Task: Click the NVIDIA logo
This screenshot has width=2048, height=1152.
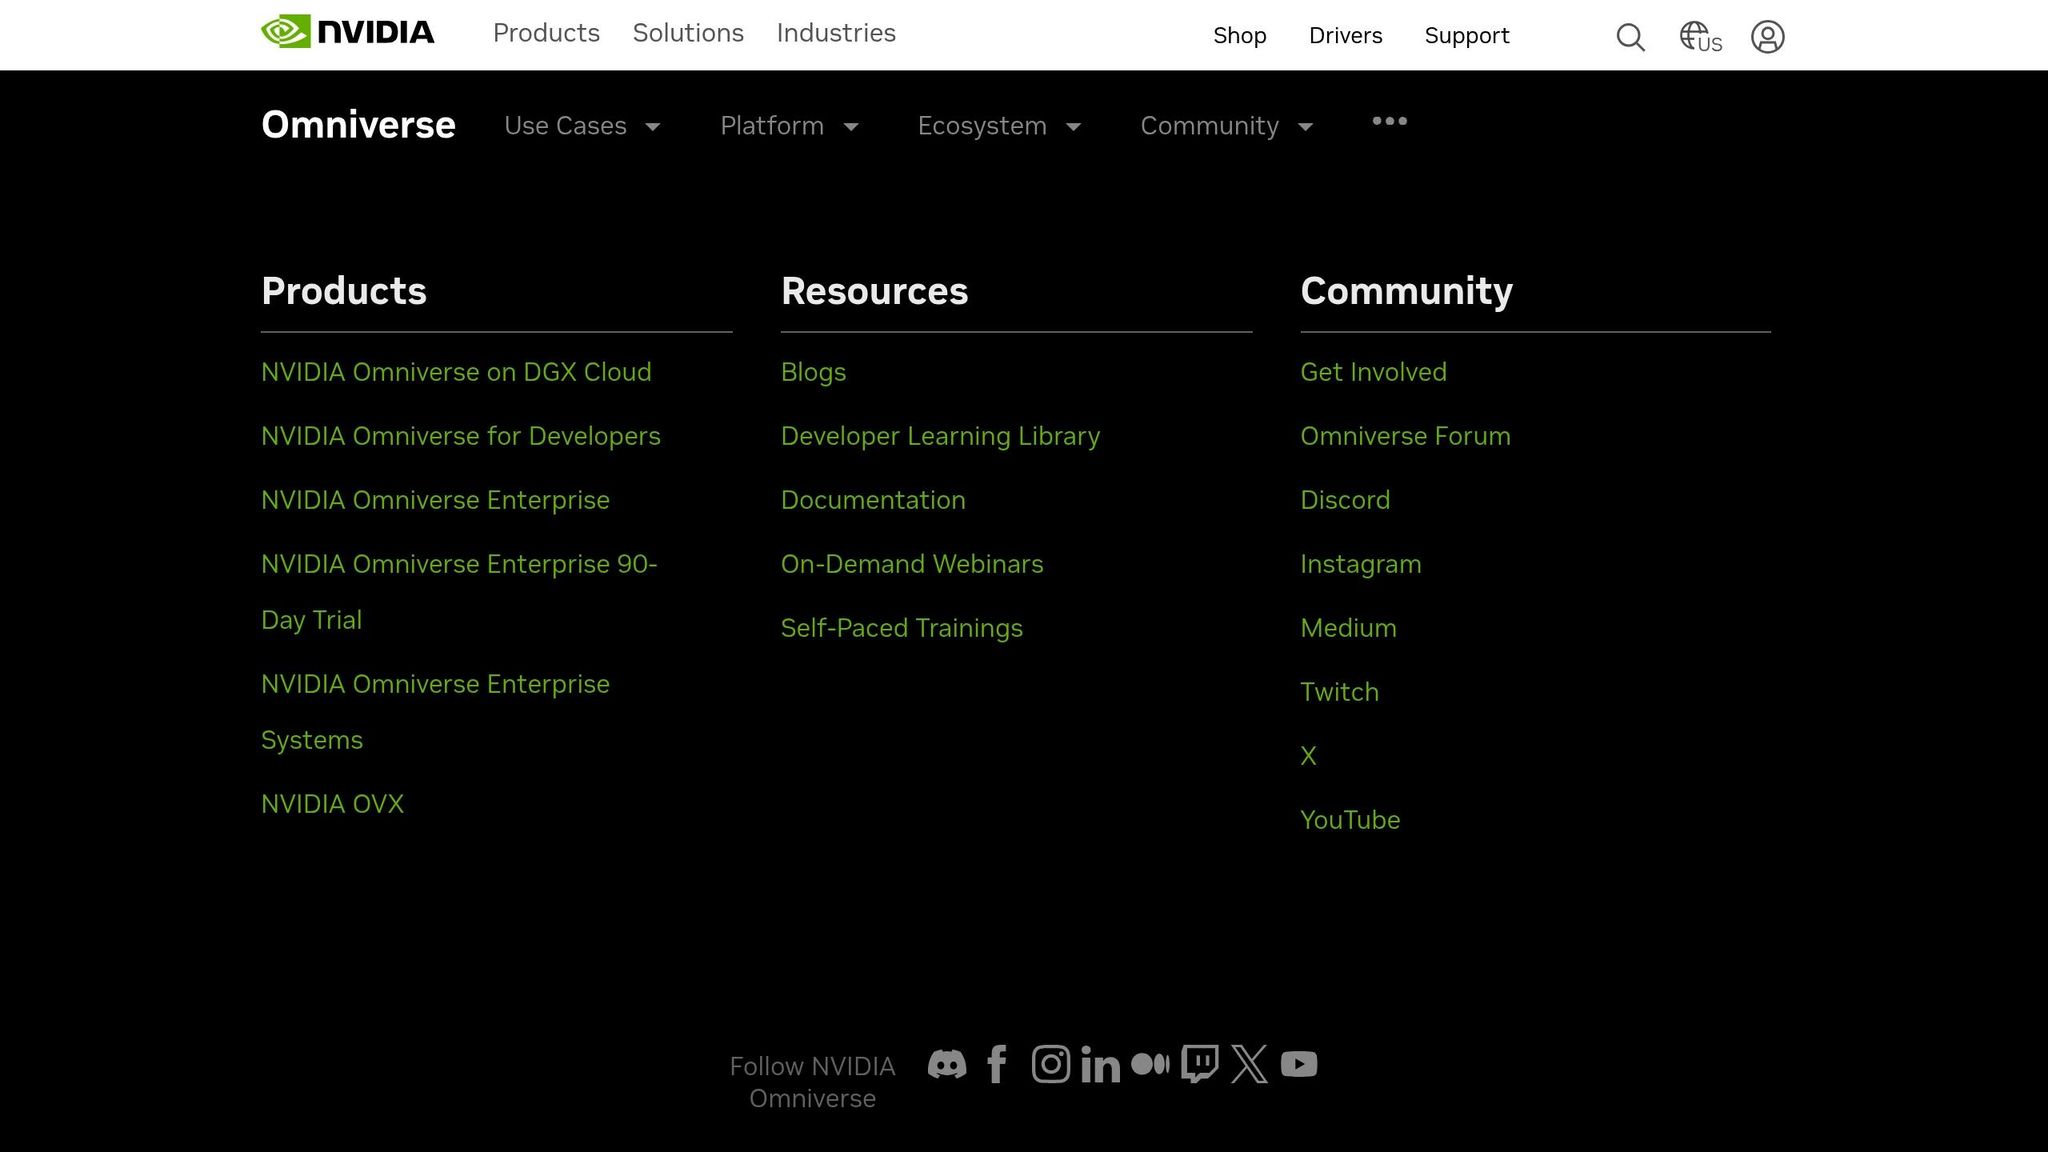Action: pos(347,32)
